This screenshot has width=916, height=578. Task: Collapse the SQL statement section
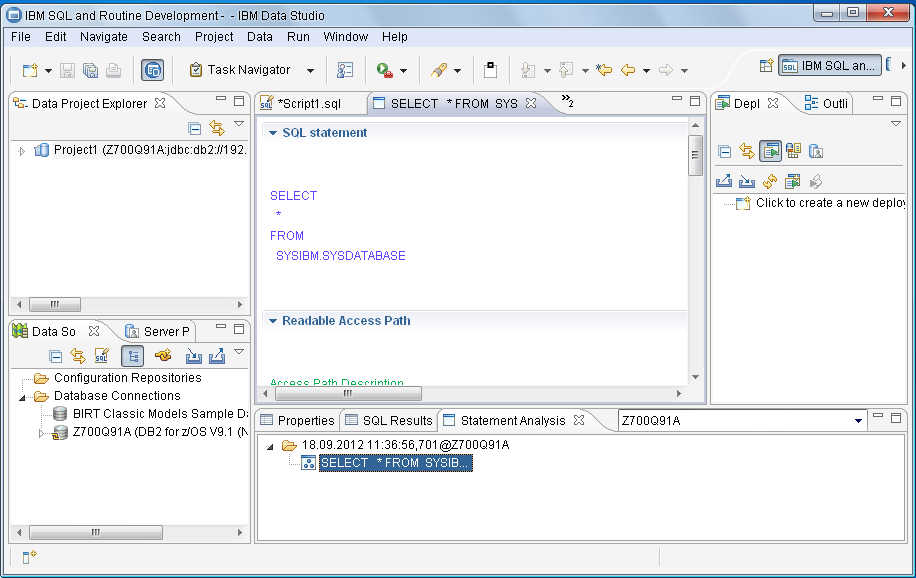pos(273,133)
